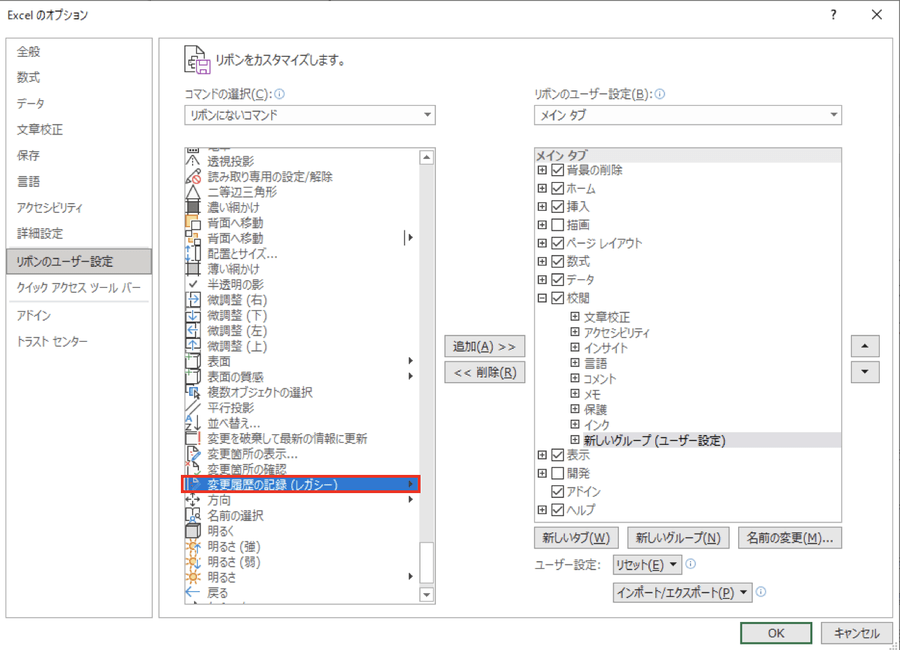The width and height of the screenshot is (900, 650).
Task: Select the 薄い網かけ command icon
Action: tap(193, 269)
